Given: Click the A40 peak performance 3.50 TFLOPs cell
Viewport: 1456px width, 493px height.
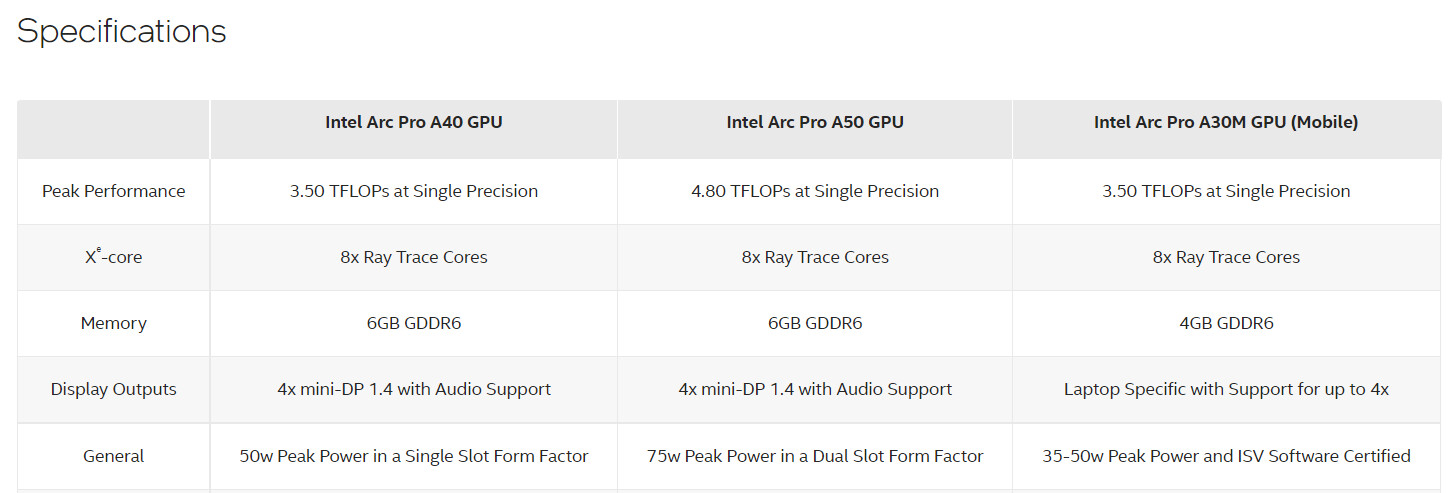Looking at the screenshot, I should (x=413, y=191).
